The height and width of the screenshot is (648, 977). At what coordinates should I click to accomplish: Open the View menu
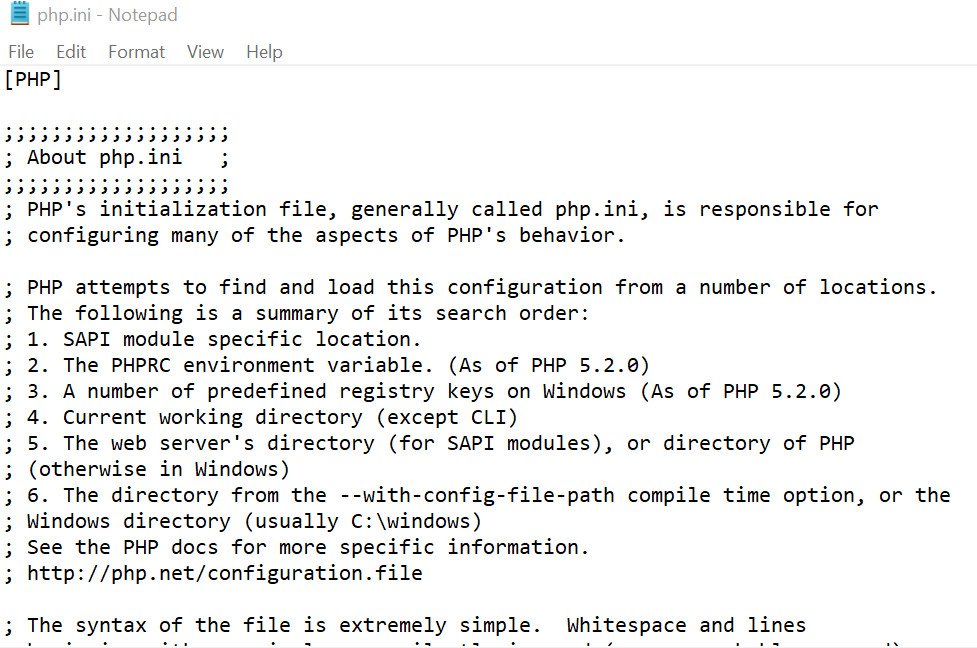click(205, 52)
